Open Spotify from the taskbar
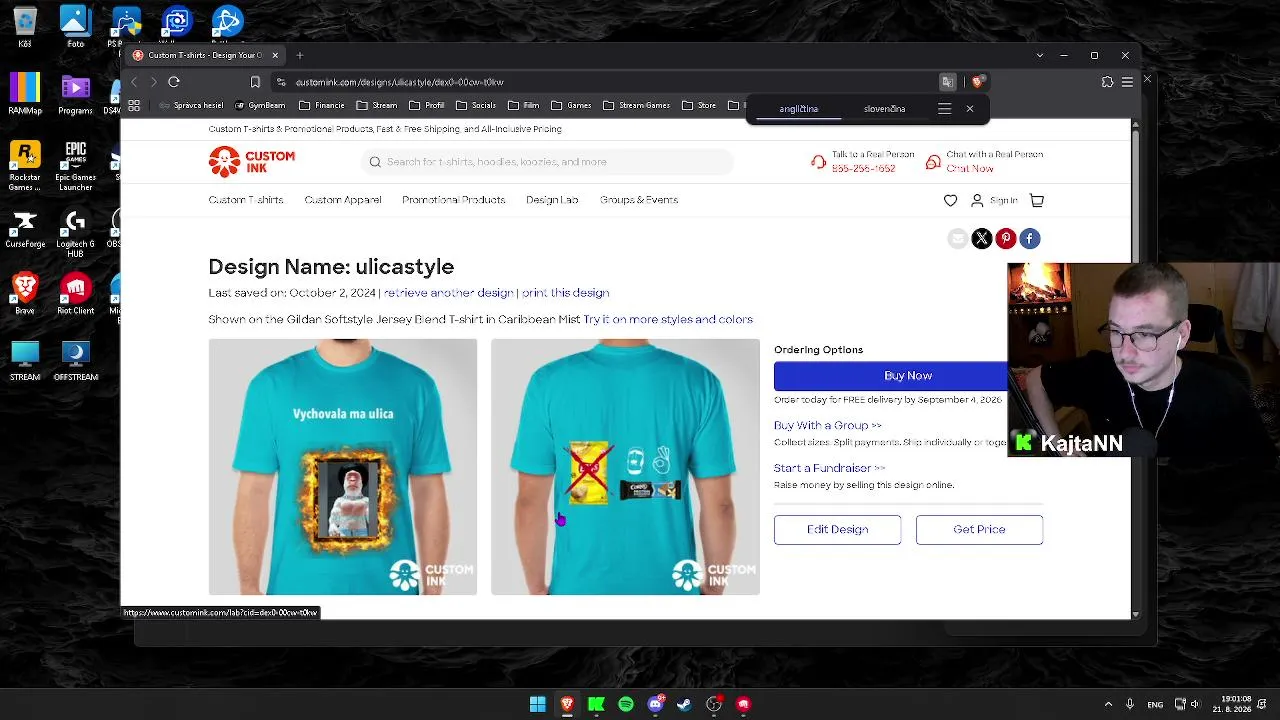This screenshot has height=720, width=1280. [x=626, y=704]
